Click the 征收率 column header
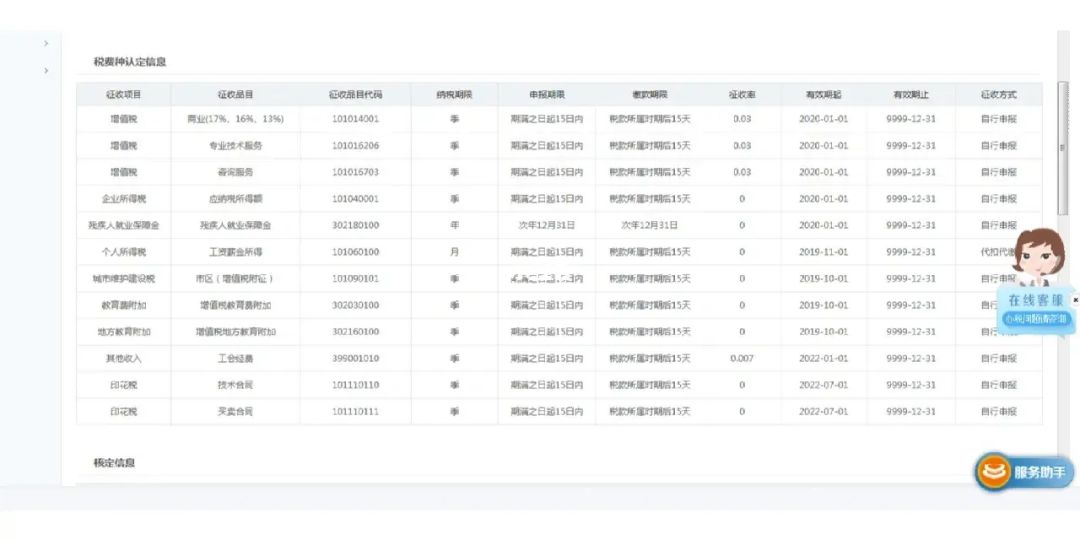The image size is (1080, 540). click(x=741, y=95)
